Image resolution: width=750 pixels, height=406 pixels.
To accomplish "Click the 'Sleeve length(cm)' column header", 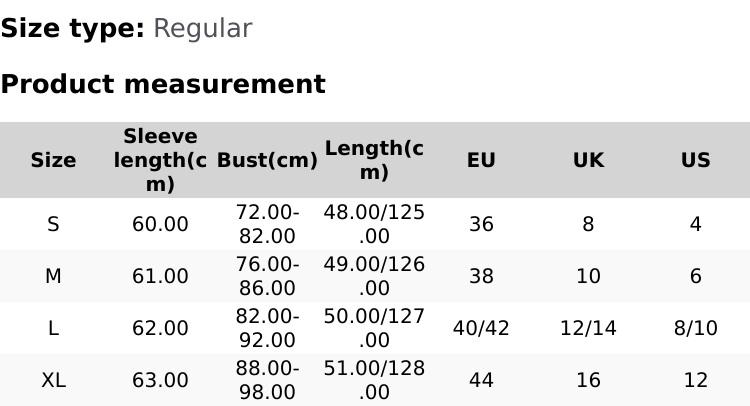I will 160,160.
